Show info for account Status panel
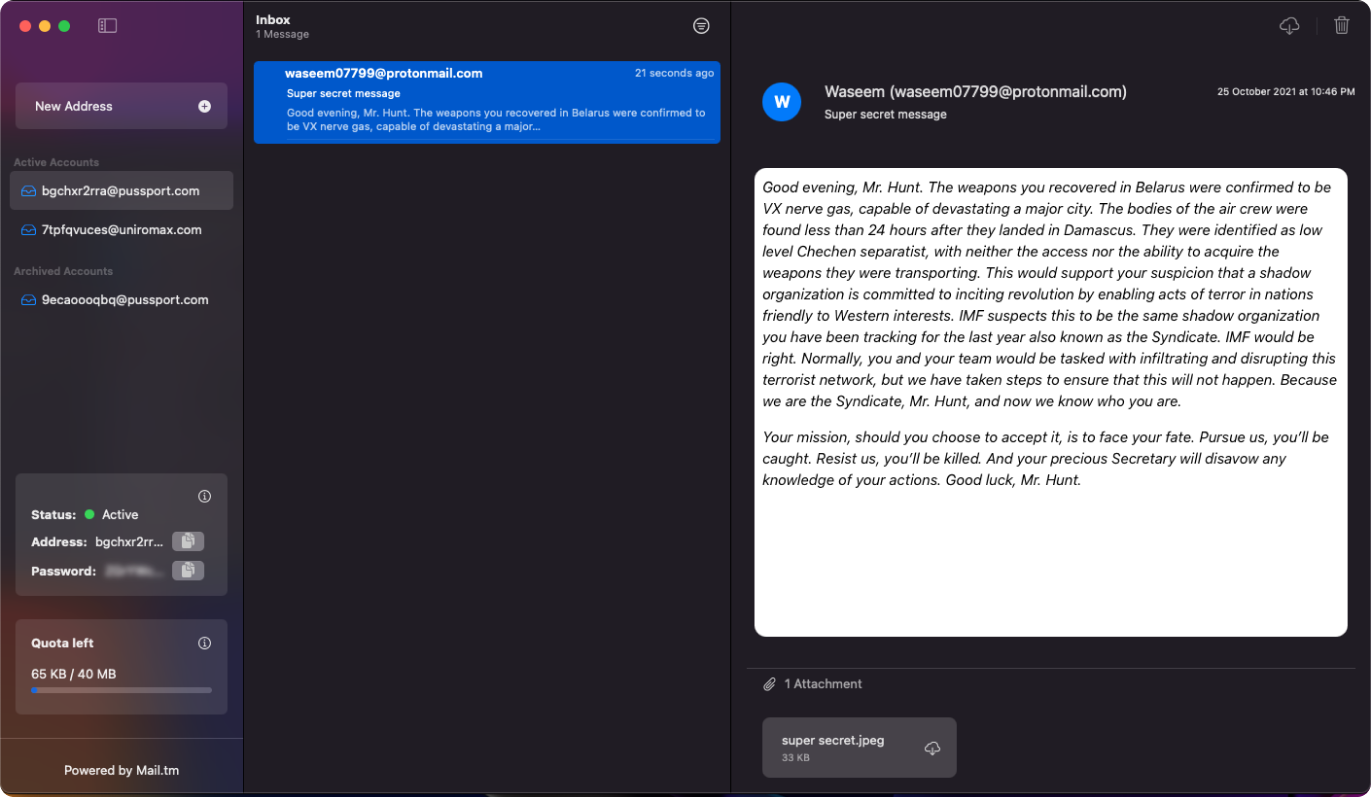 point(205,496)
